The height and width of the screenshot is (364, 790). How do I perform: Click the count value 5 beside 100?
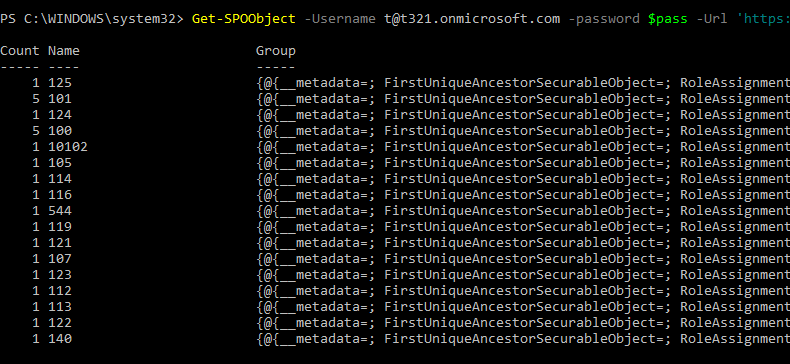click(36, 131)
